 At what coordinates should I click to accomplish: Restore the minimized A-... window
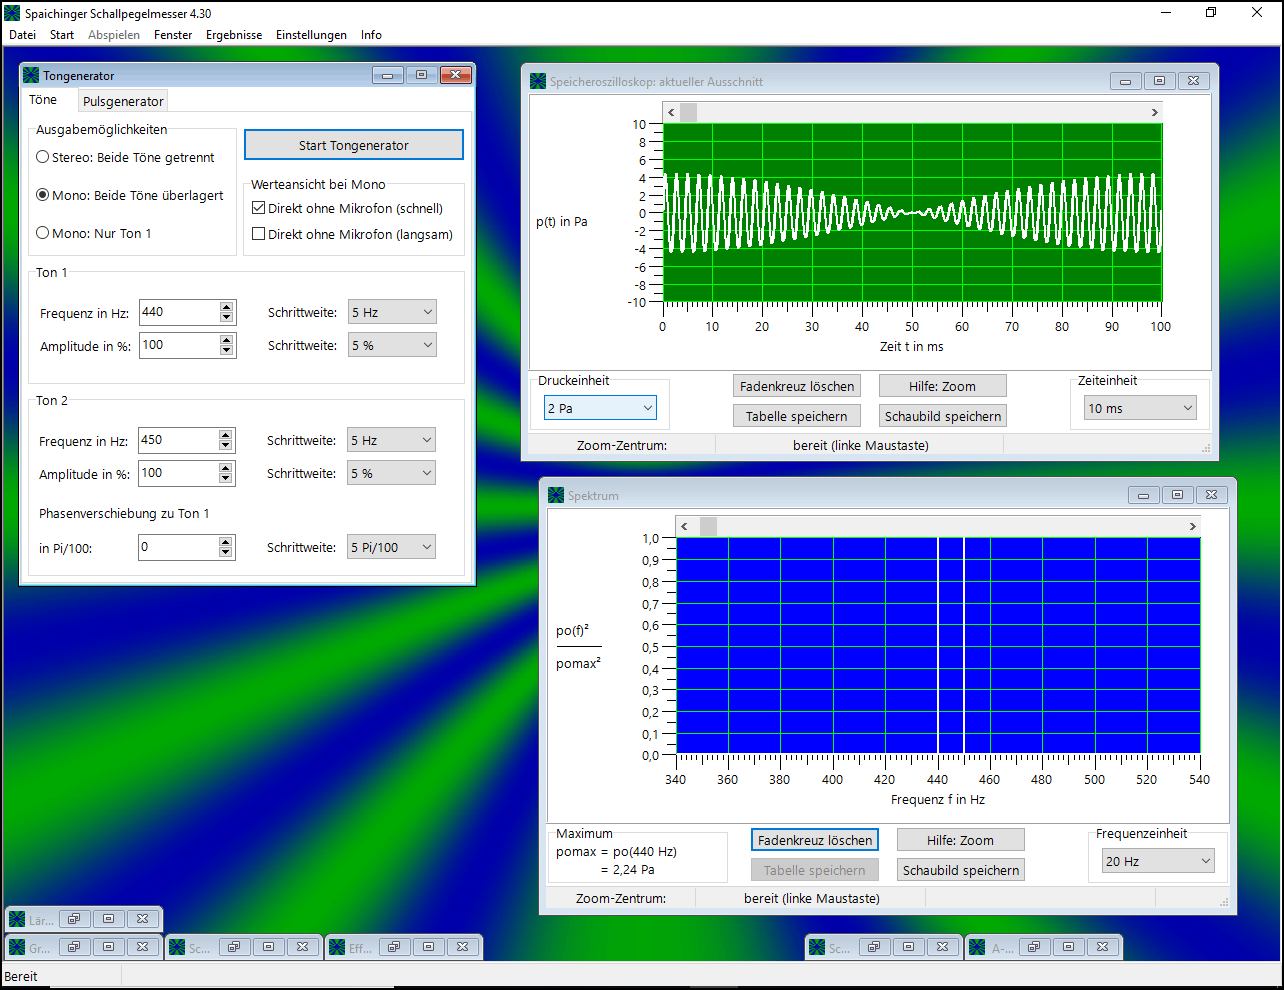click(x=1034, y=947)
